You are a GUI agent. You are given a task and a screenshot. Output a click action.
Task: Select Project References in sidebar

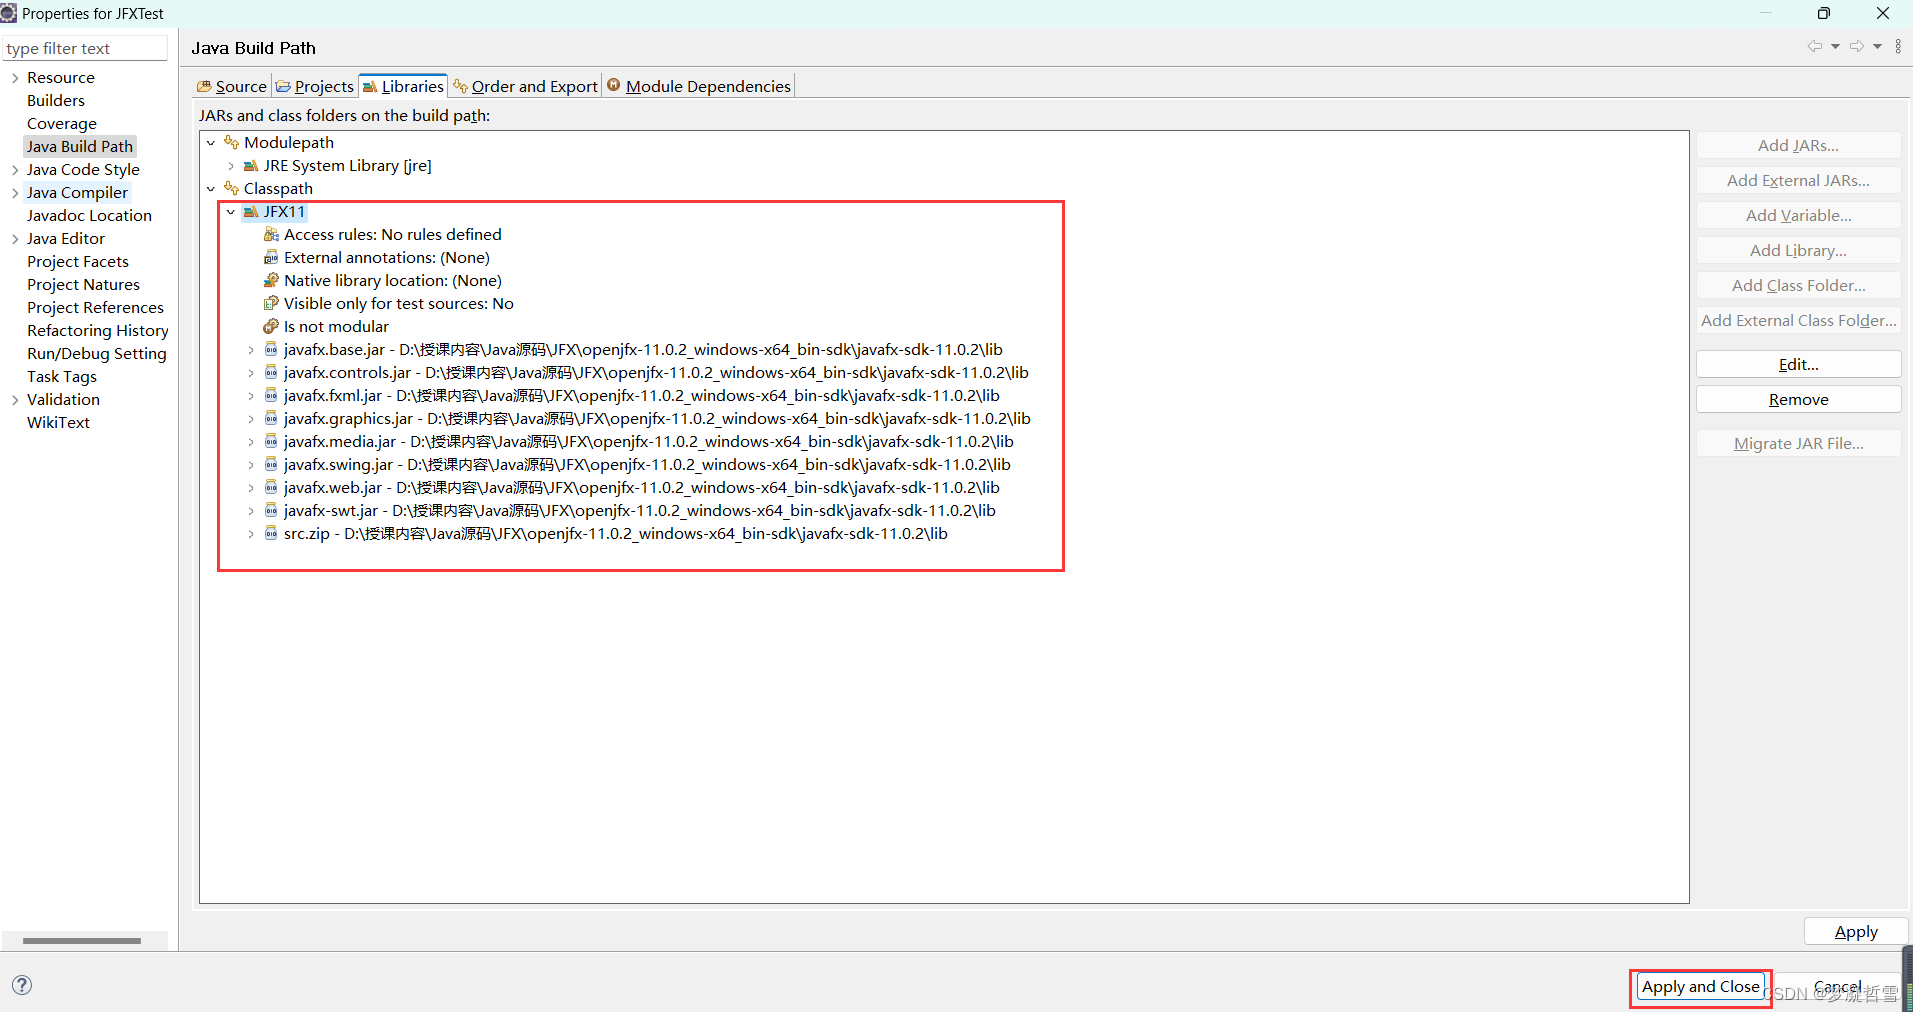95,308
